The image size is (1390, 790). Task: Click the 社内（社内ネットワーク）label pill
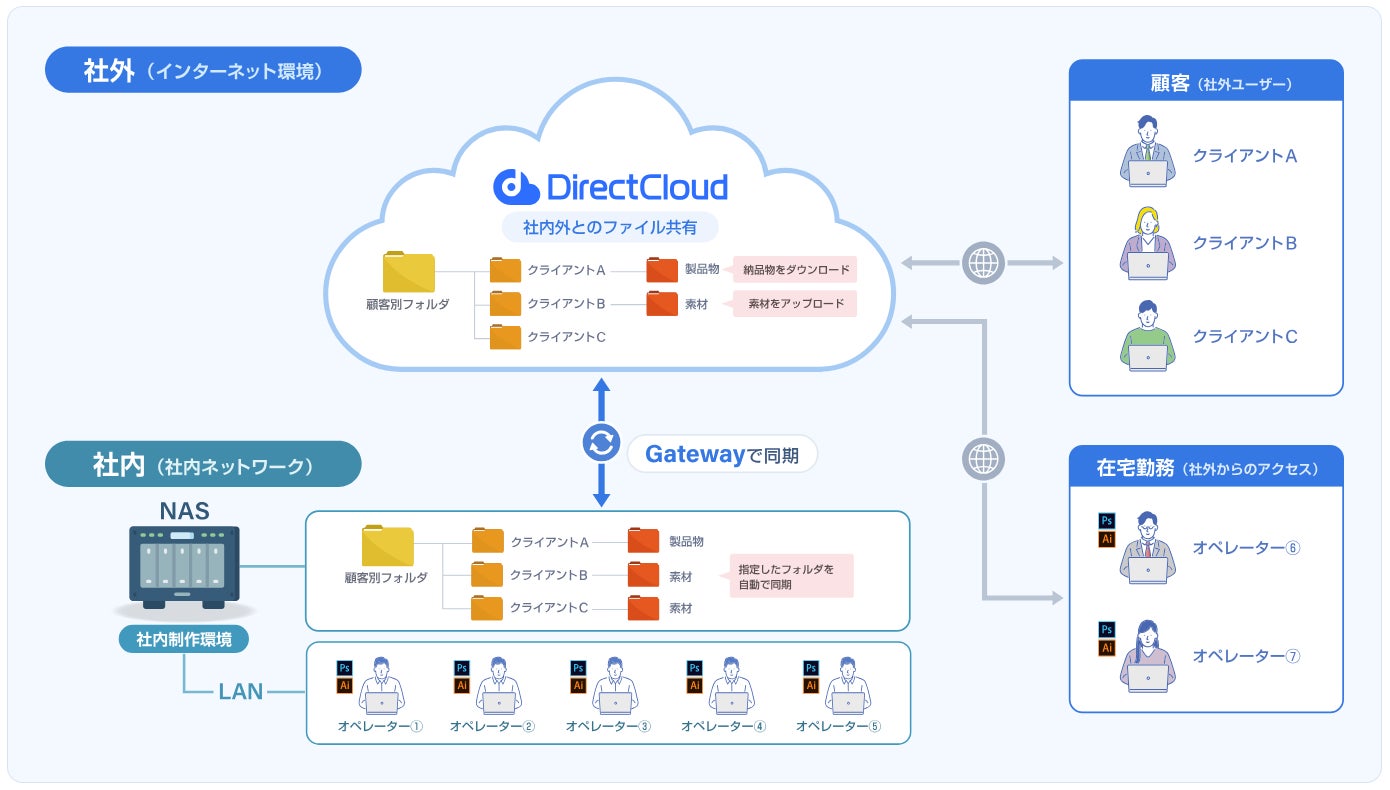[x=203, y=464]
